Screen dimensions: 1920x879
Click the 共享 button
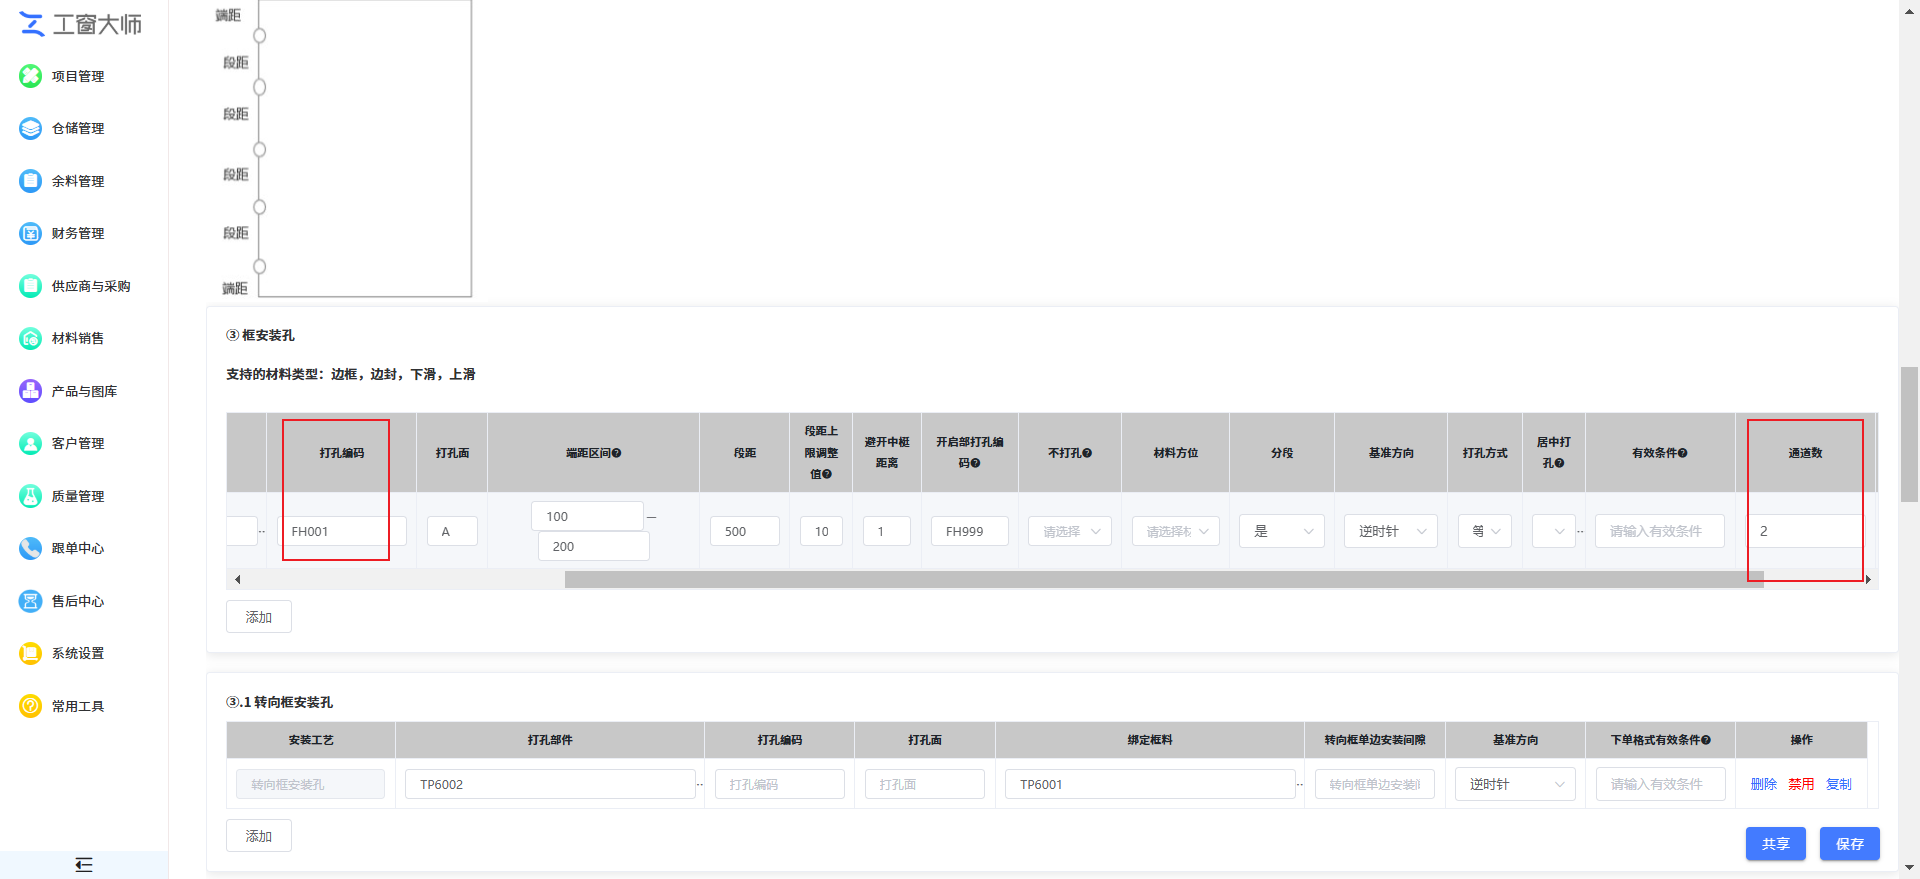[1775, 844]
